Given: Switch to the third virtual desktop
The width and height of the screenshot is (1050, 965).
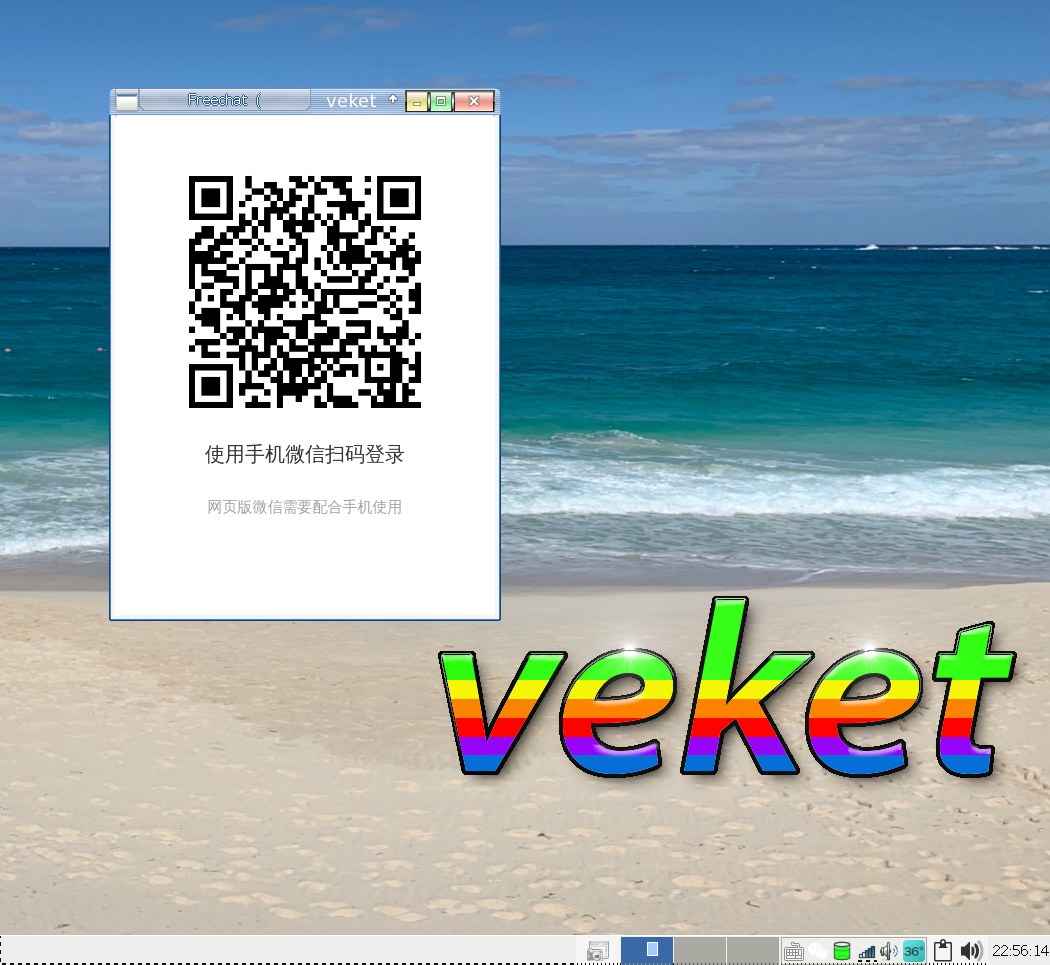Looking at the screenshot, I should coord(753,950).
